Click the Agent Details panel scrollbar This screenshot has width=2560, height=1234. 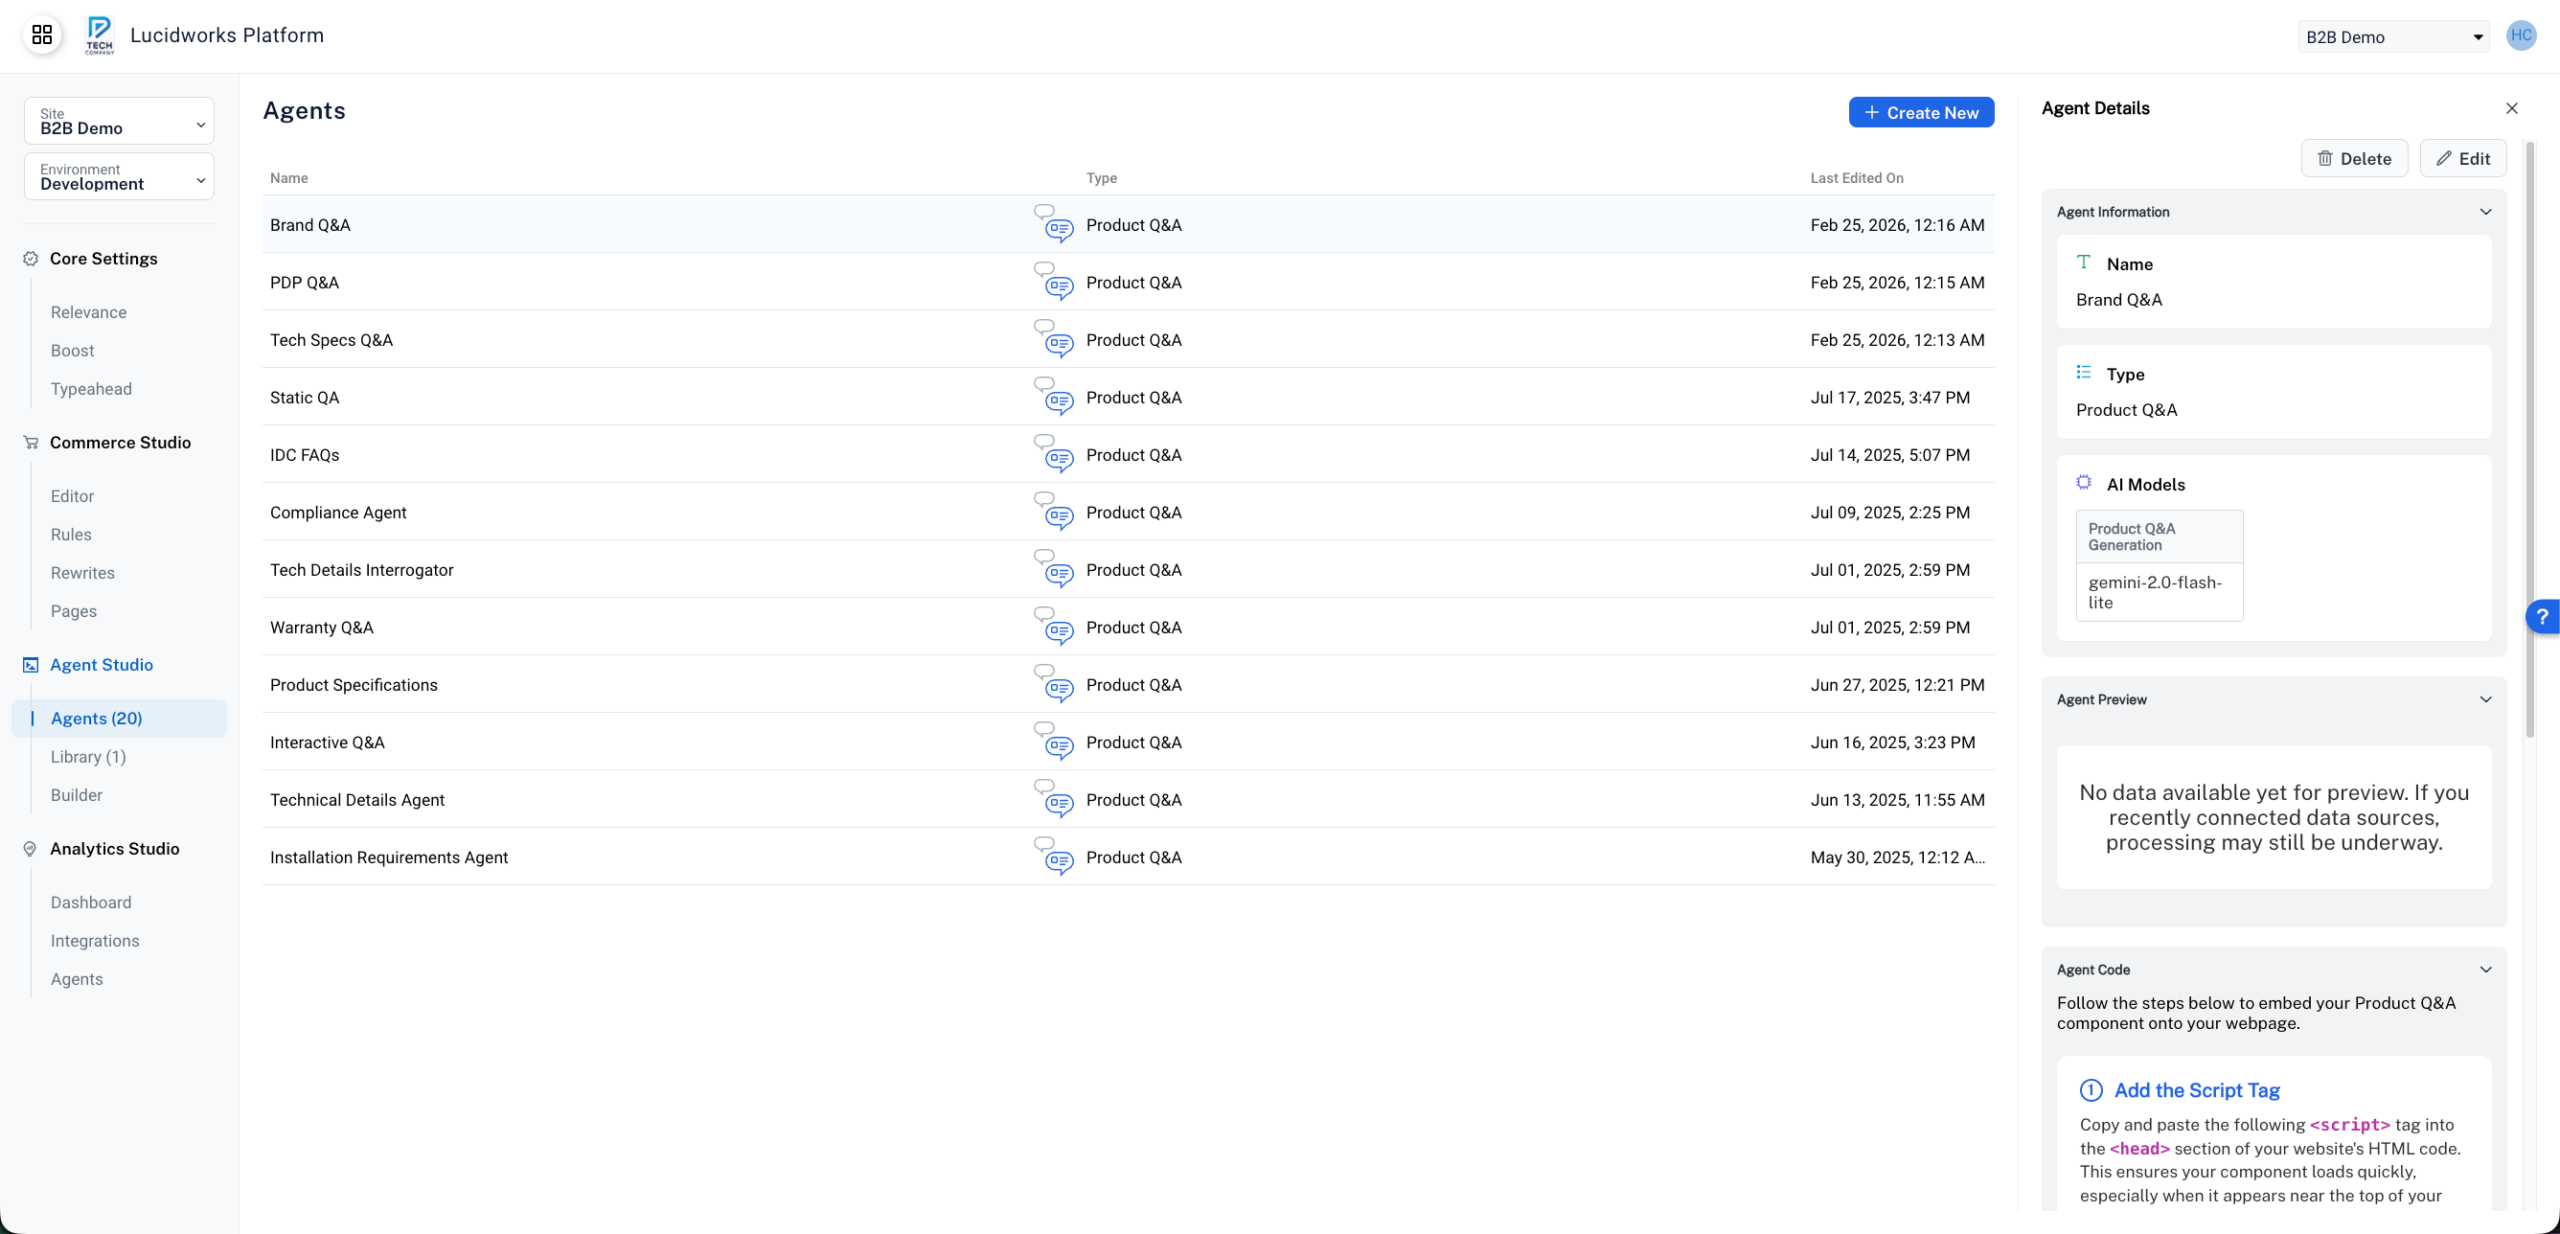click(2530, 440)
